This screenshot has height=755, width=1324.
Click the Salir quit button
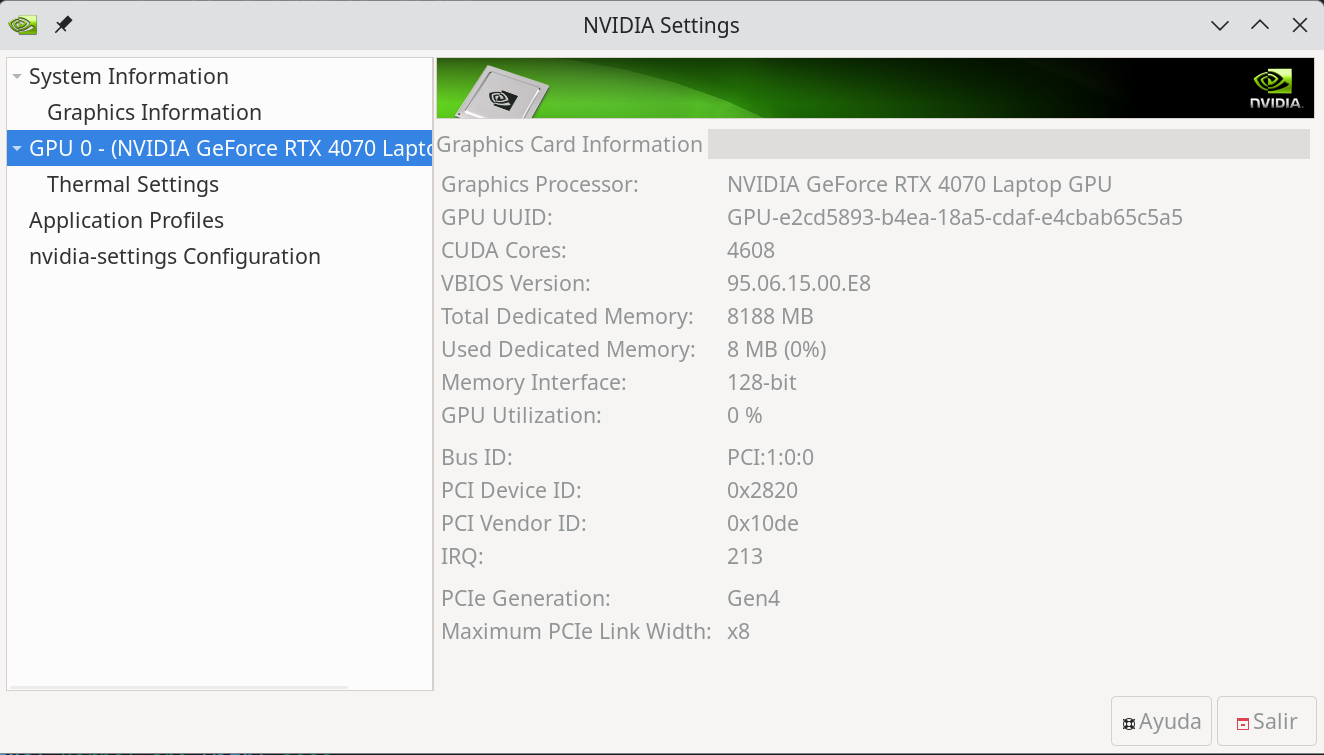point(1266,721)
